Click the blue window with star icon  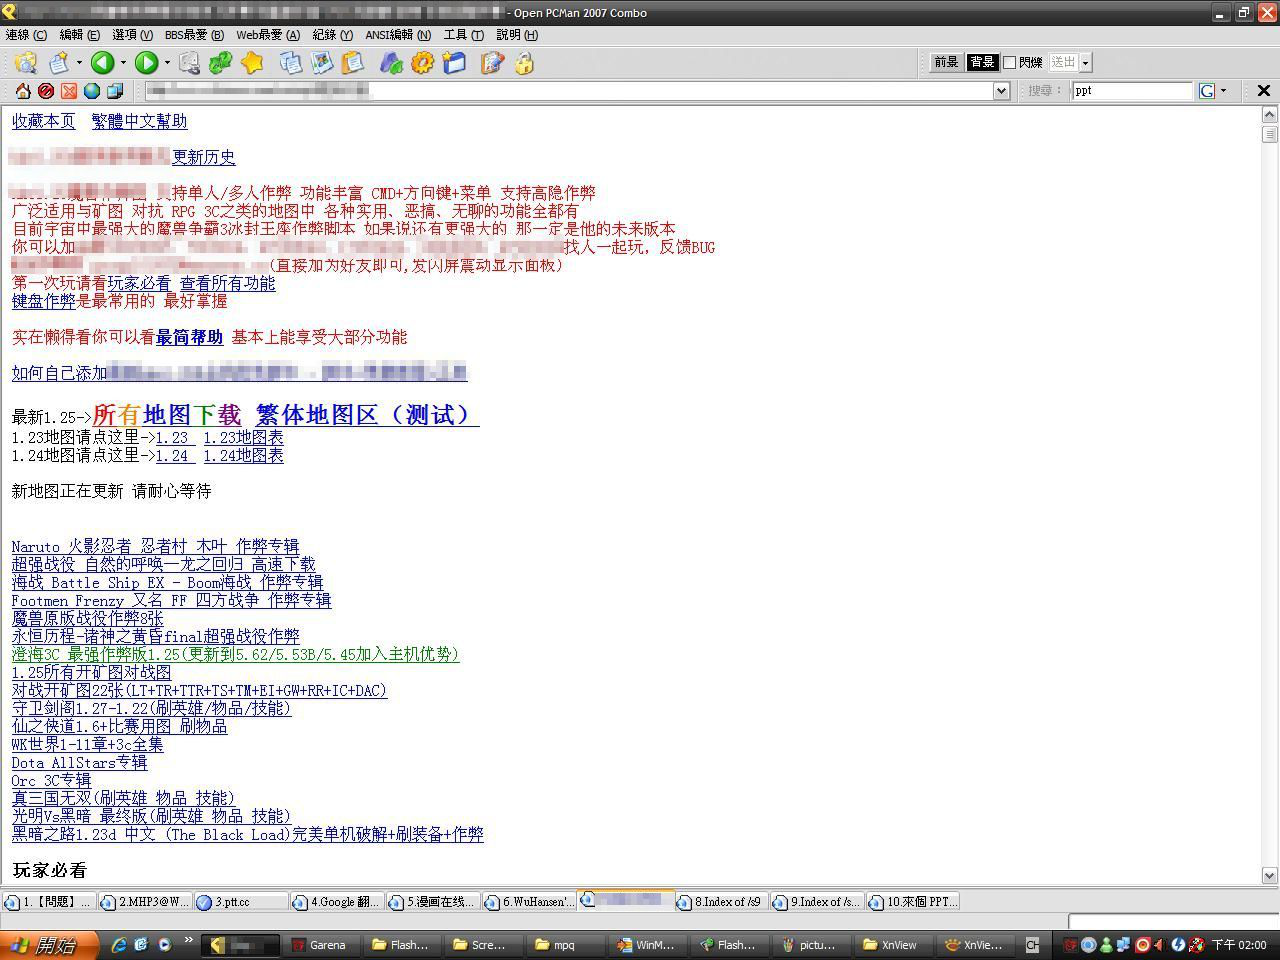[454, 63]
